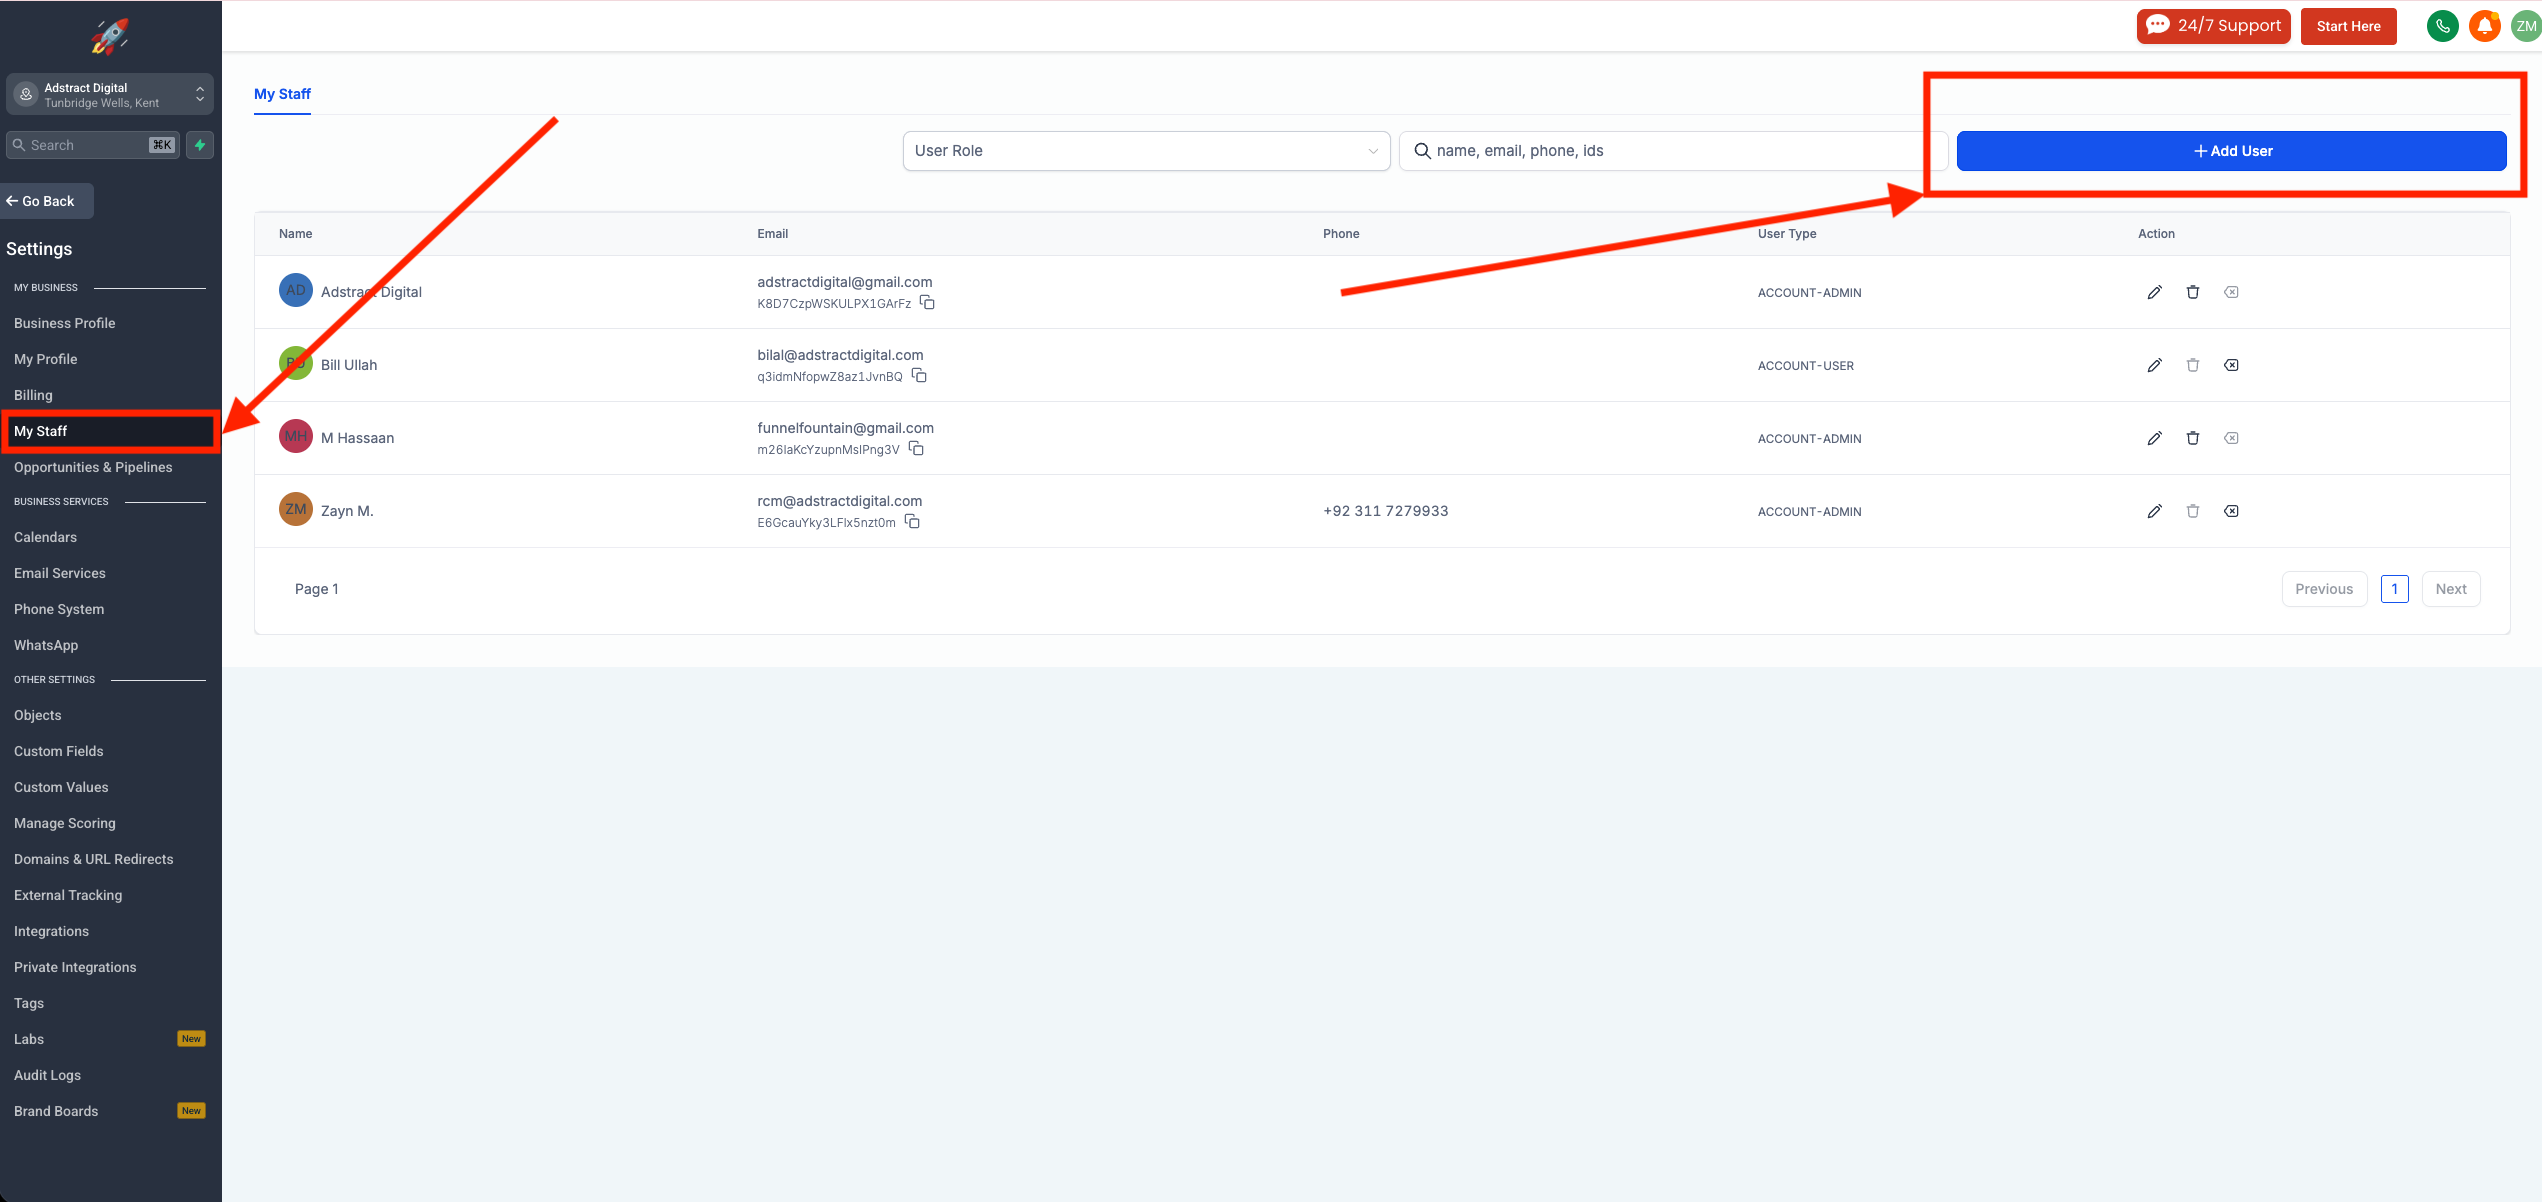Open the orange notifications bell
The width and height of the screenshot is (2542, 1202).
click(x=2484, y=26)
